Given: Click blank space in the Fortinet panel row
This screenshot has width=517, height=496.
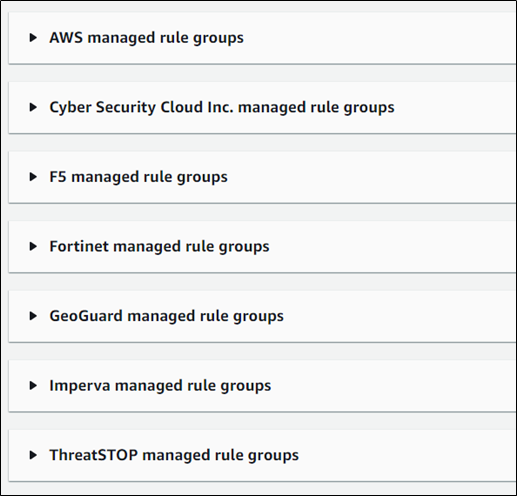Looking at the screenshot, I should [393, 246].
